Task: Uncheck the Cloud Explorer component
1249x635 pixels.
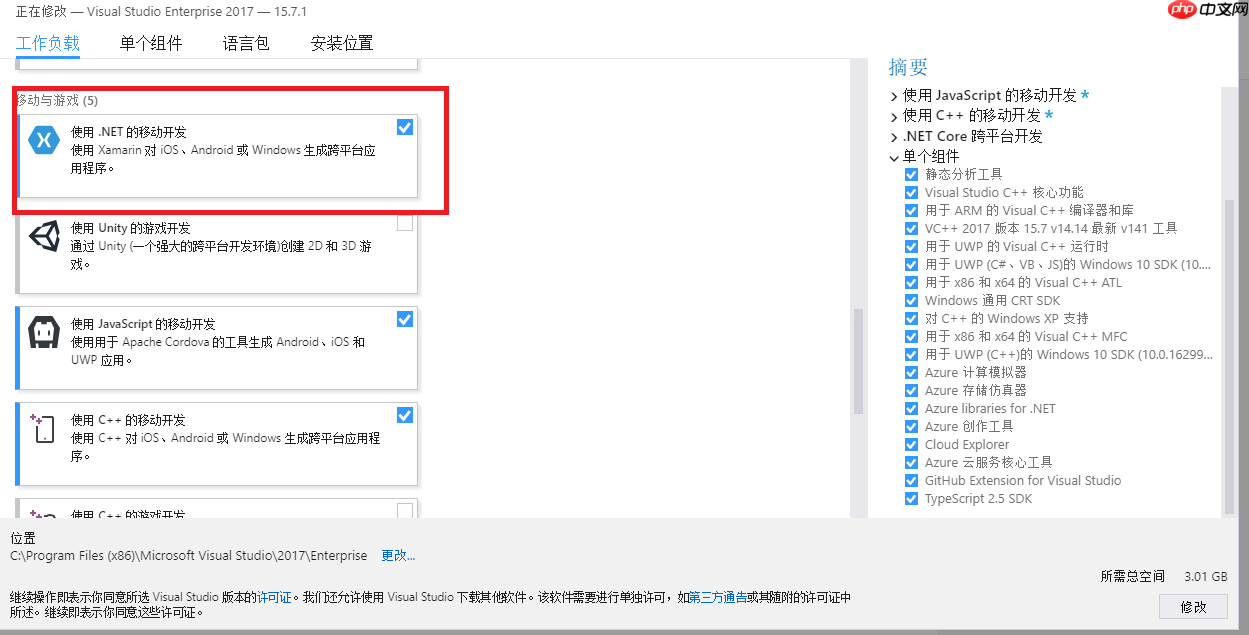Action: [911, 444]
